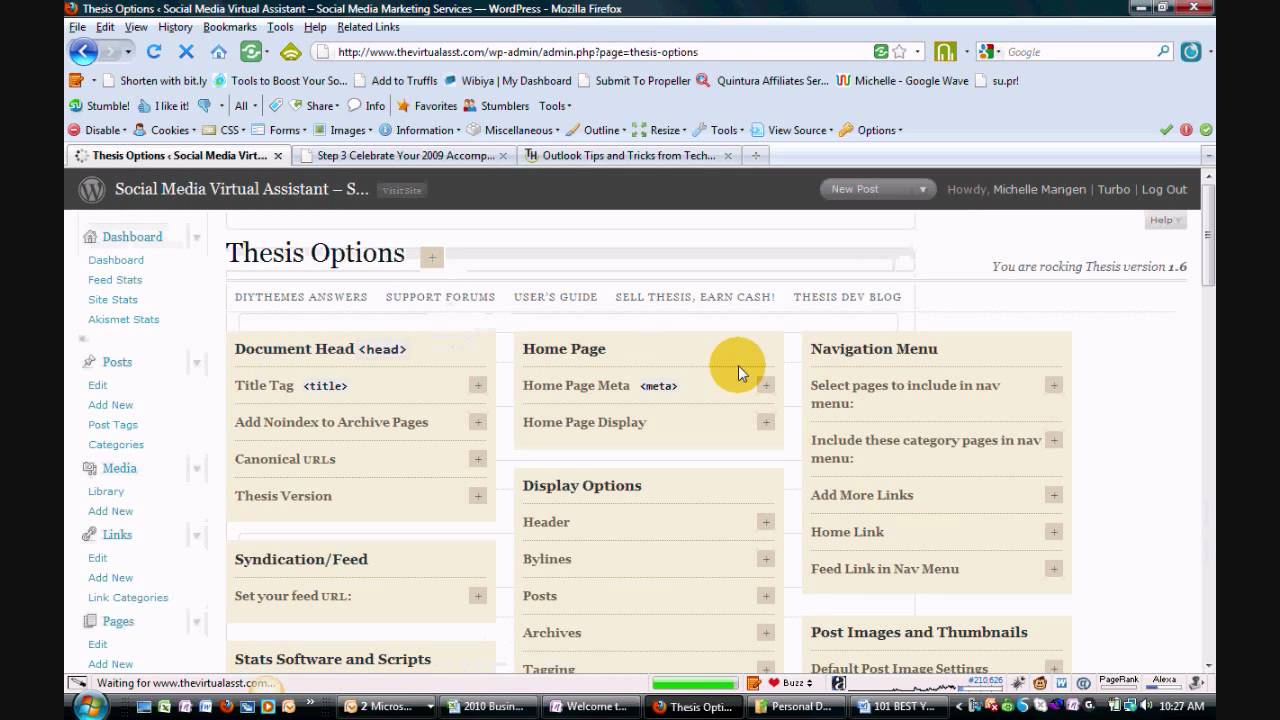Click the DIYThemes Answers link
This screenshot has width=1280, height=720.
tap(301, 297)
